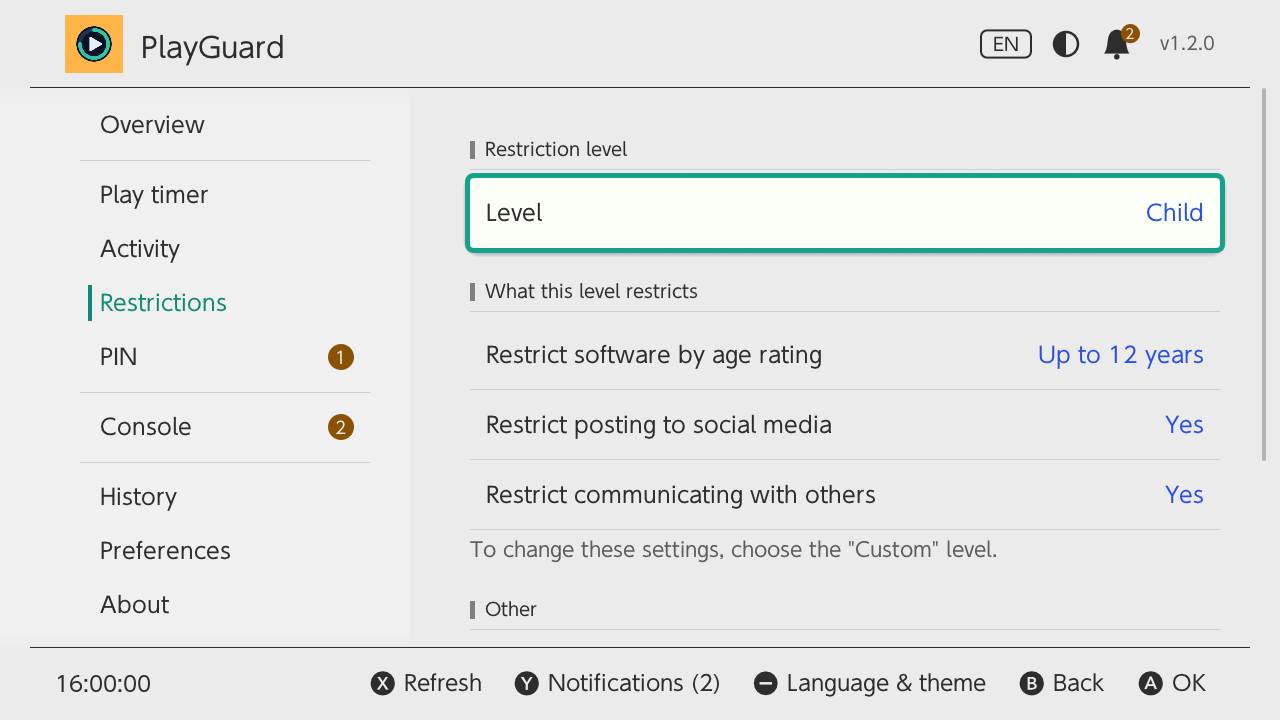Toggle Restrict communicating with others Yes
This screenshot has width=1280, height=720.
(845, 495)
